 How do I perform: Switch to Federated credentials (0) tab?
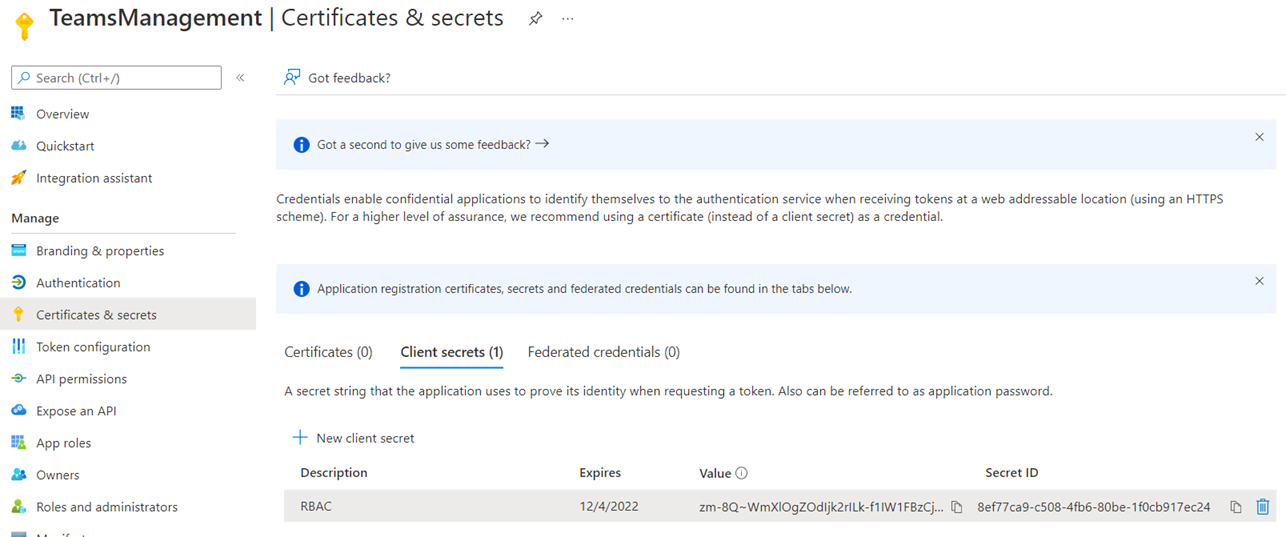(x=603, y=352)
